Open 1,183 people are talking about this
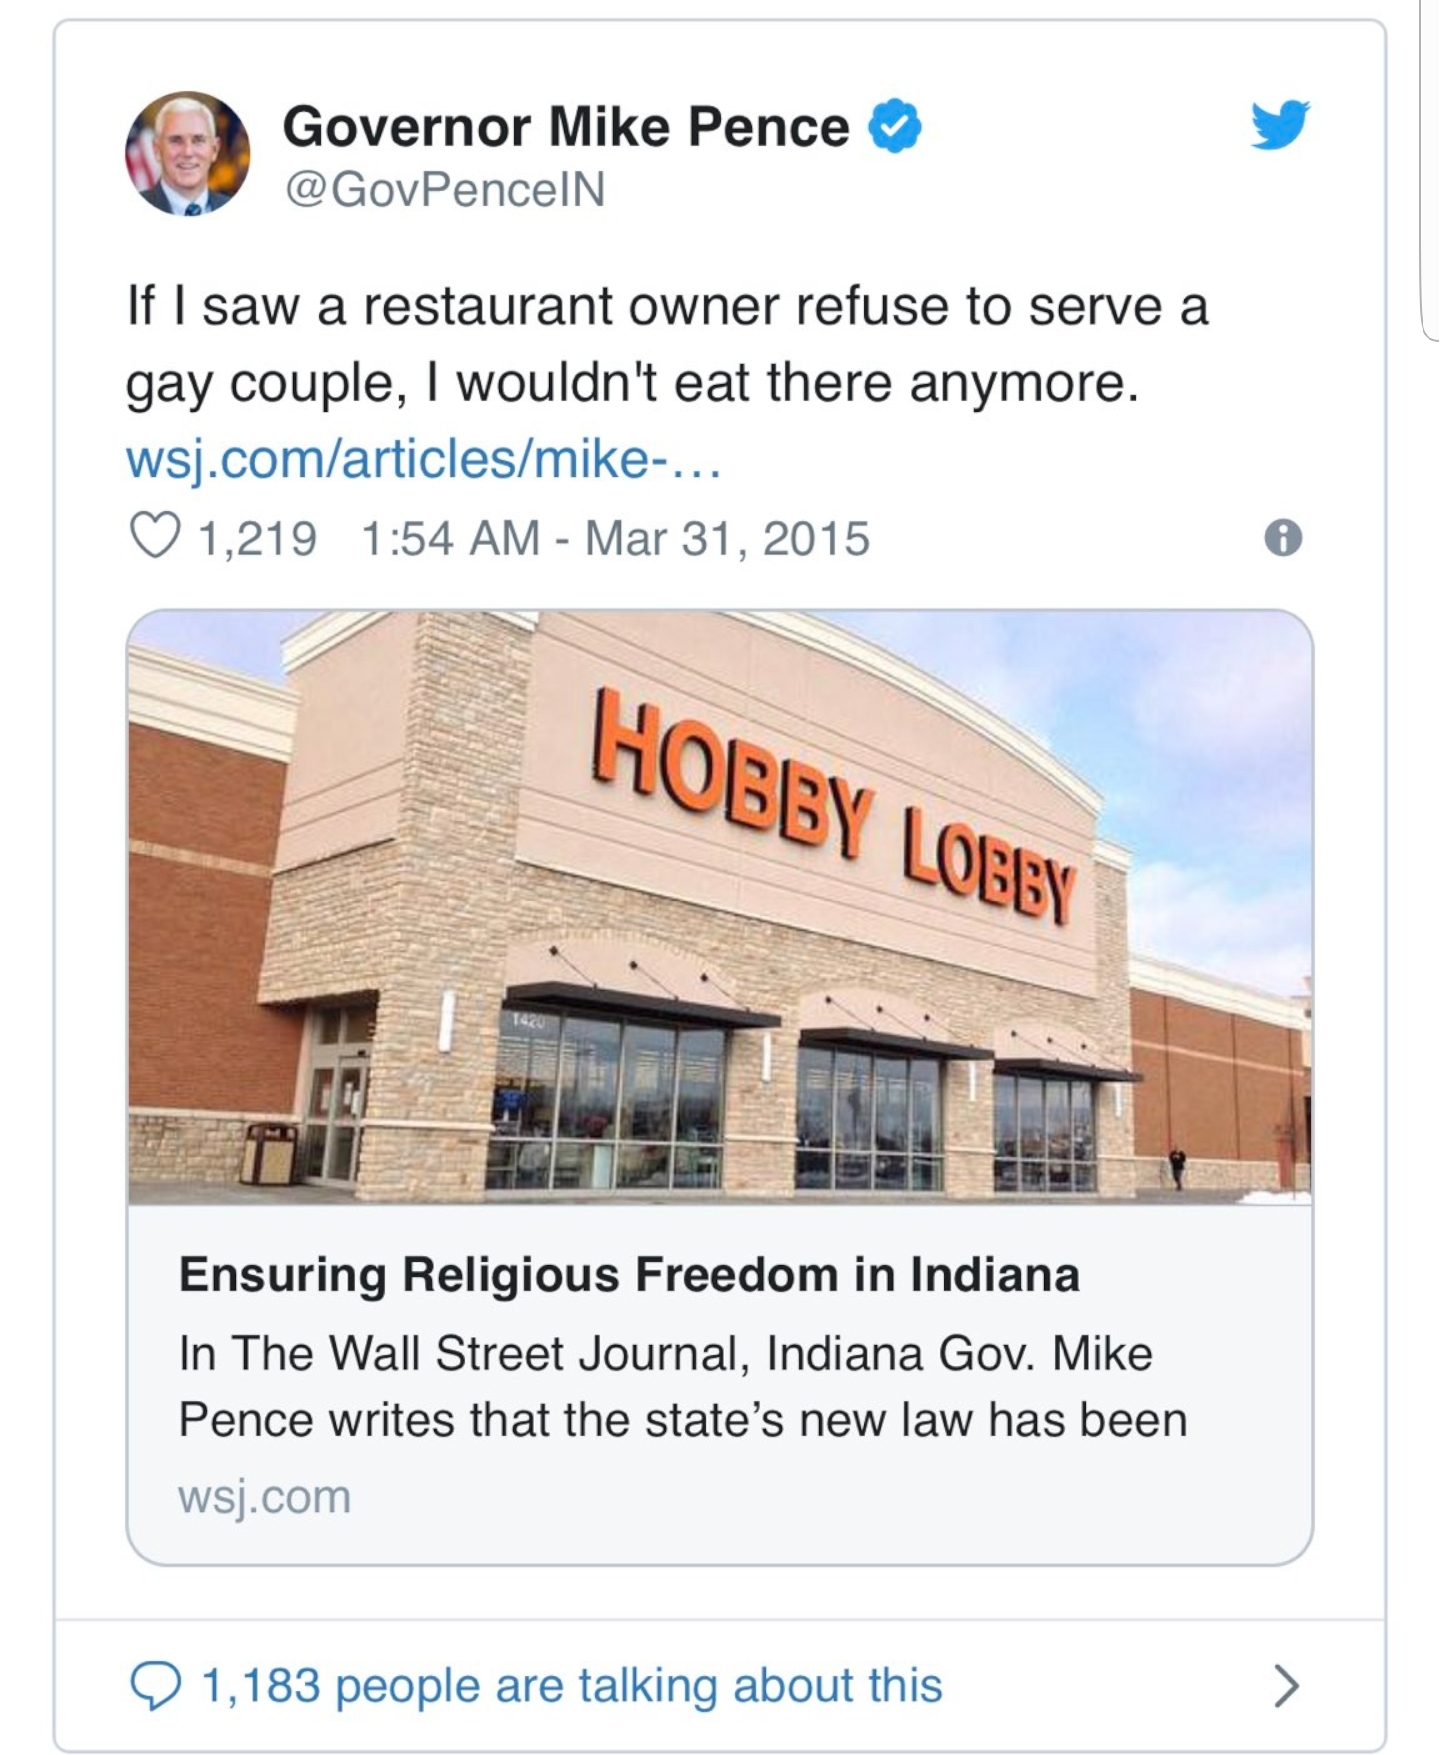This screenshot has width=1440, height=1755. point(573,1686)
